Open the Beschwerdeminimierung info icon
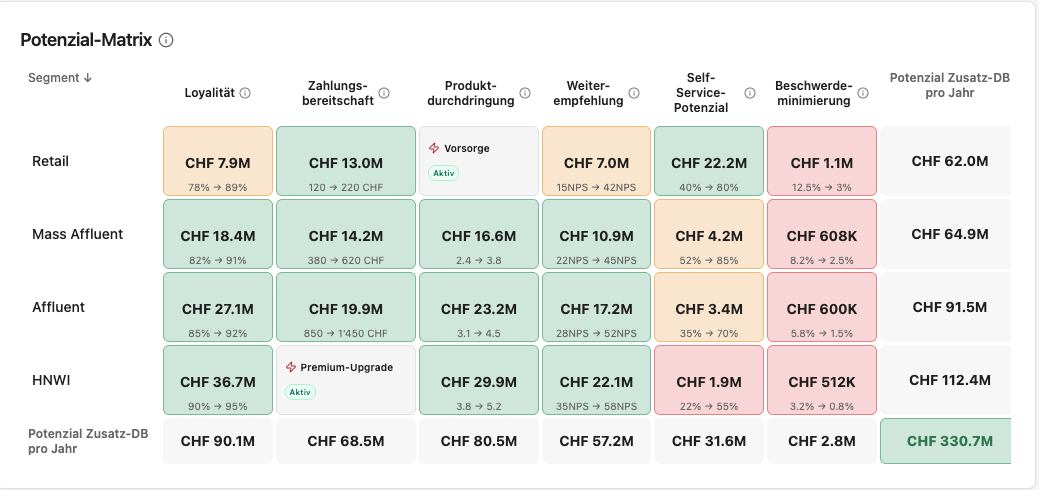 [x=863, y=93]
